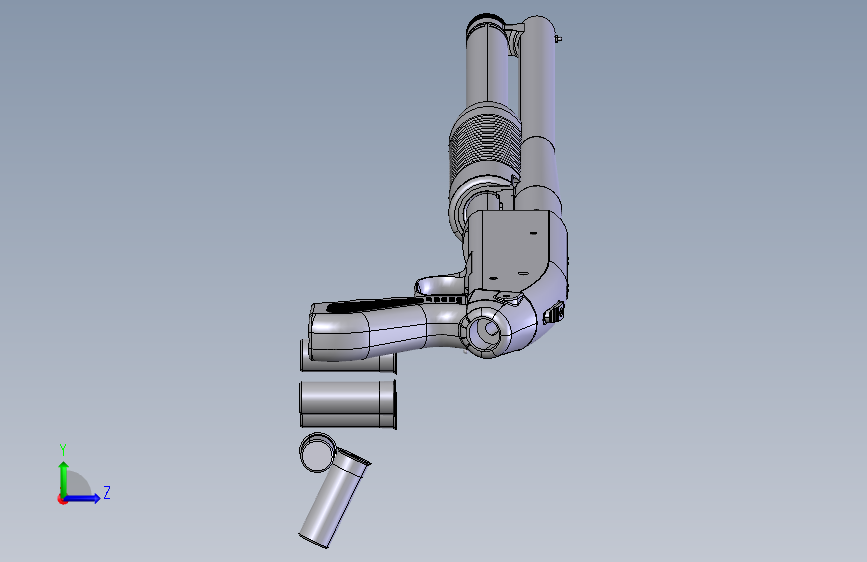Select the separate horizontal cylinder segment

point(348,404)
